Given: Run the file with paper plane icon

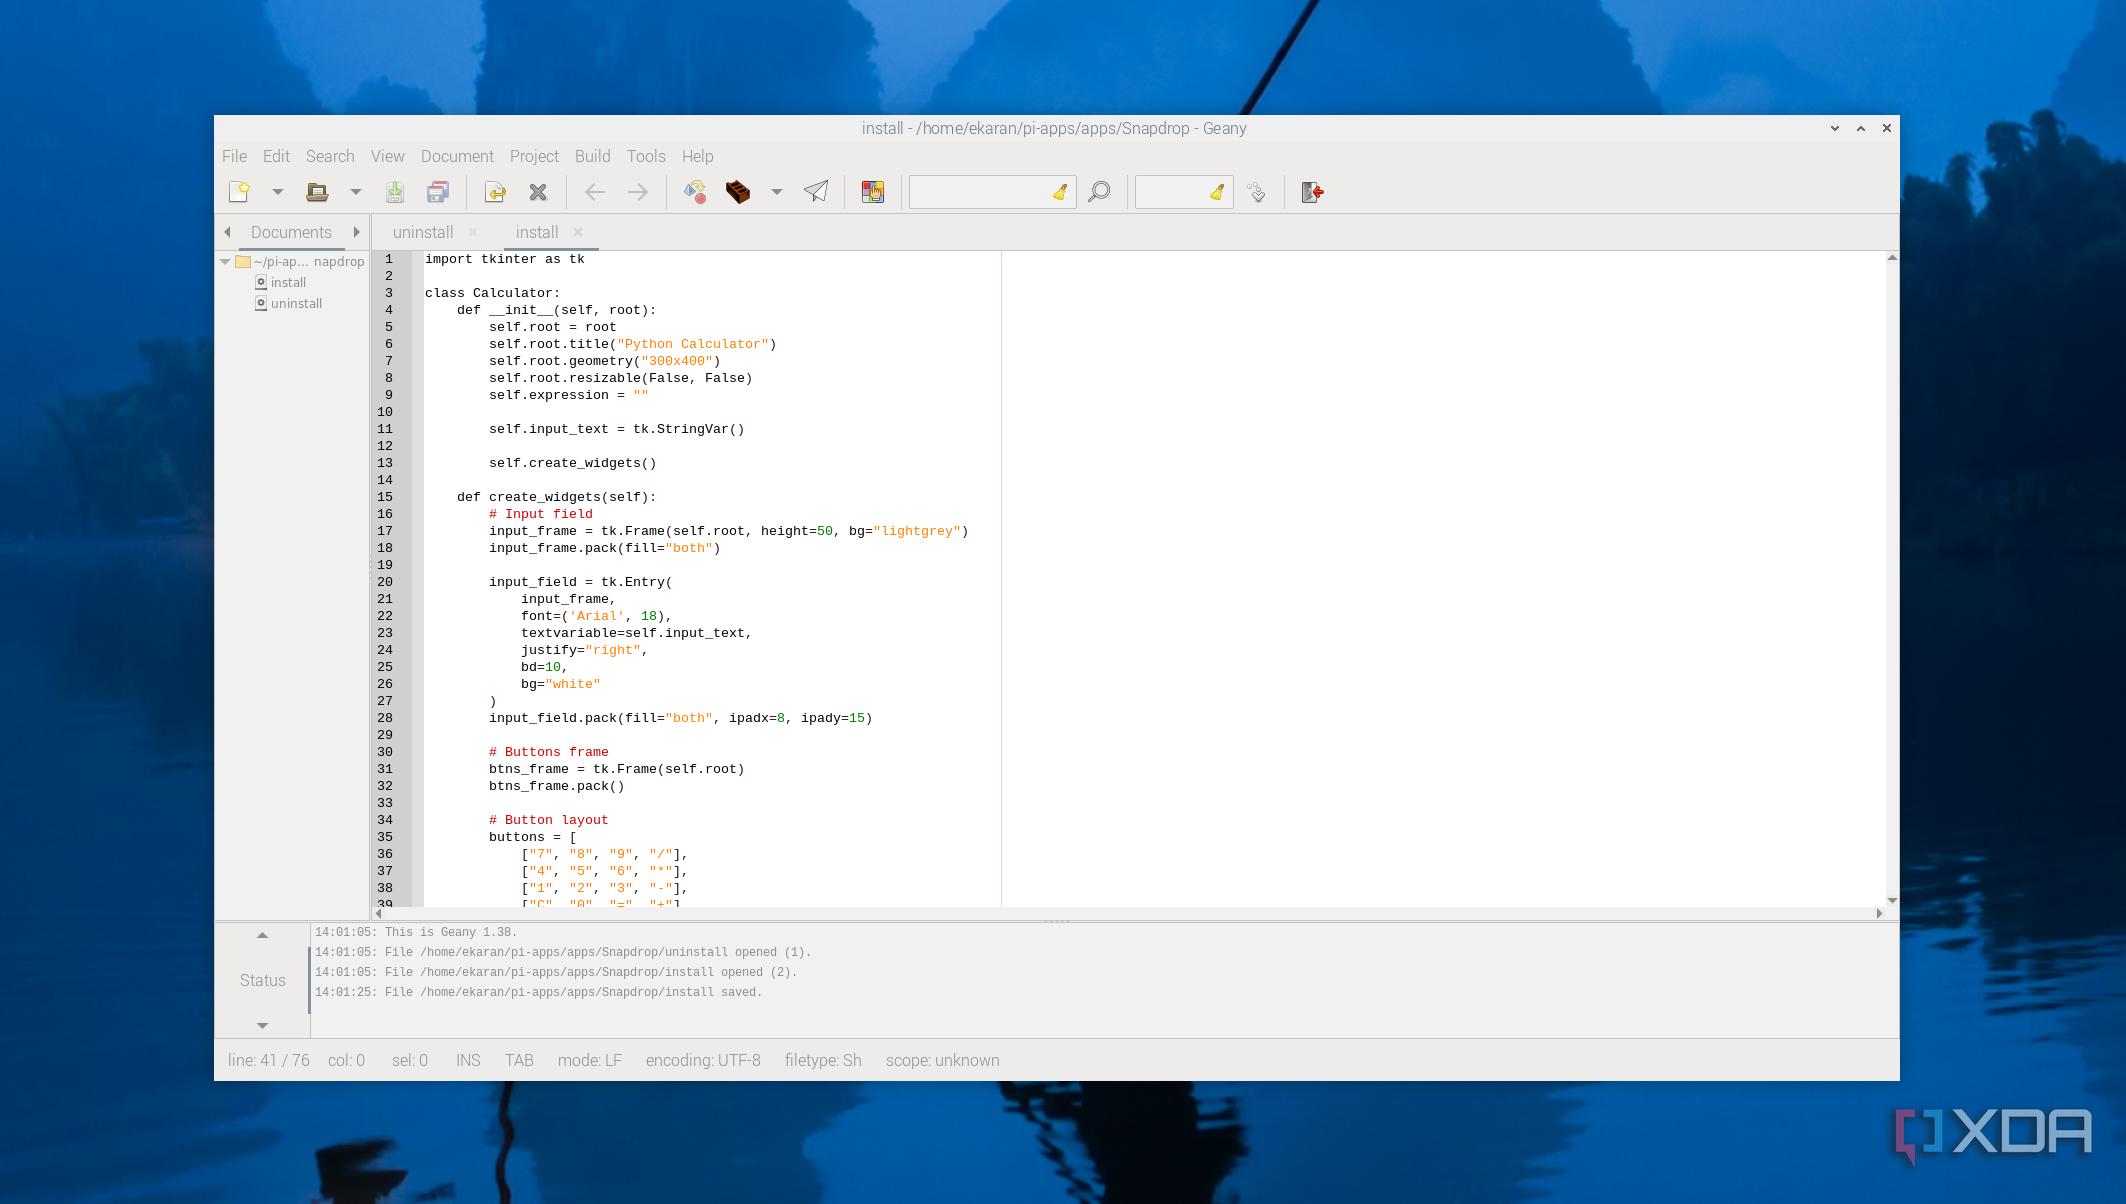Looking at the screenshot, I should [816, 192].
